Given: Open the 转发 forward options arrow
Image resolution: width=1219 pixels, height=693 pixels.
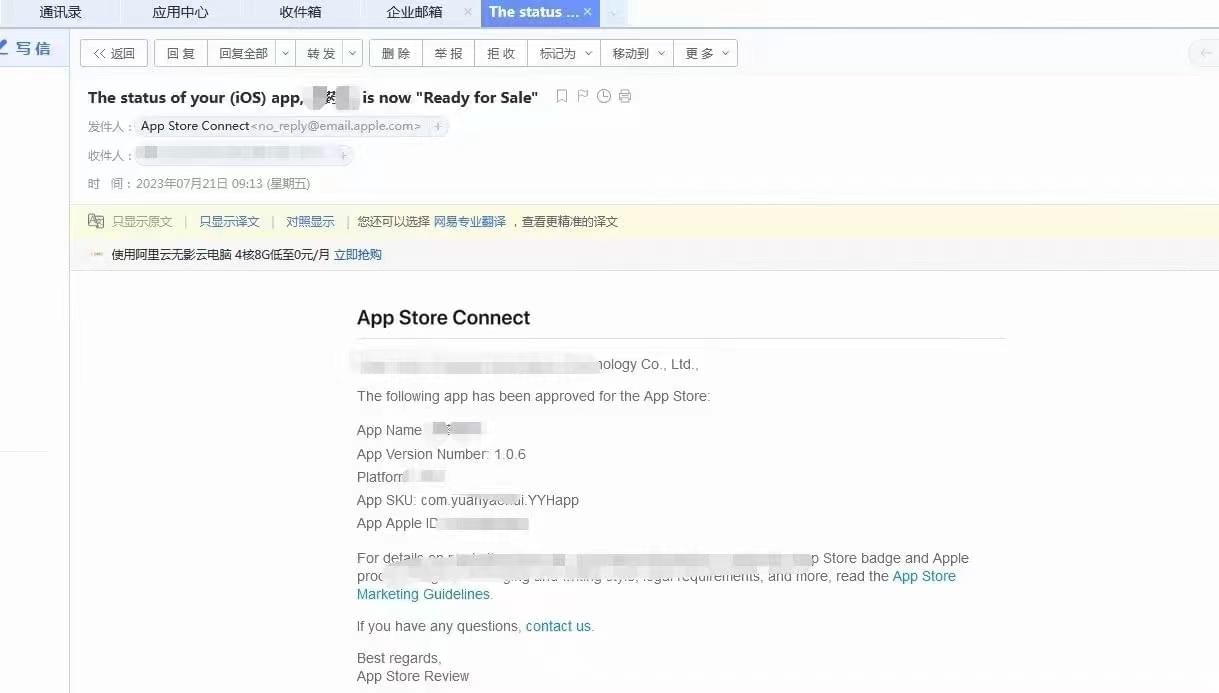Looking at the screenshot, I should (x=352, y=54).
